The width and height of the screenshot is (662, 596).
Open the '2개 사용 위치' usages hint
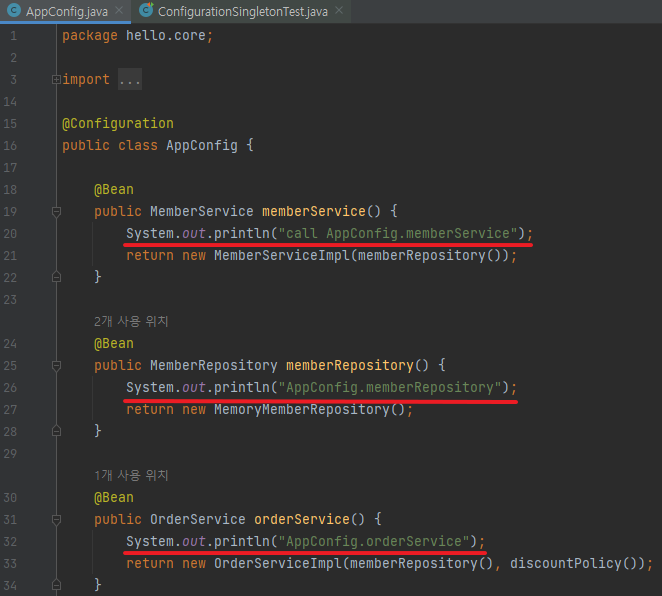(x=131, y=321)
